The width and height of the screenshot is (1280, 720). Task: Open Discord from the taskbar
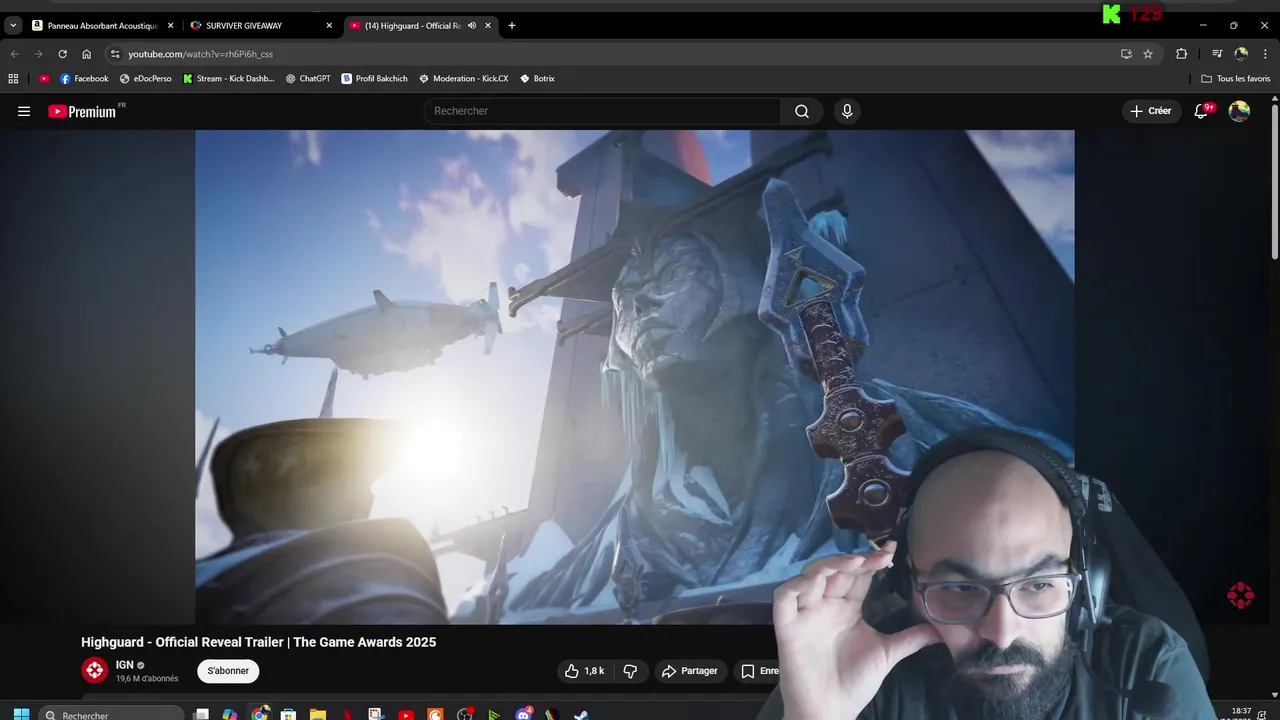coord(523,714)
